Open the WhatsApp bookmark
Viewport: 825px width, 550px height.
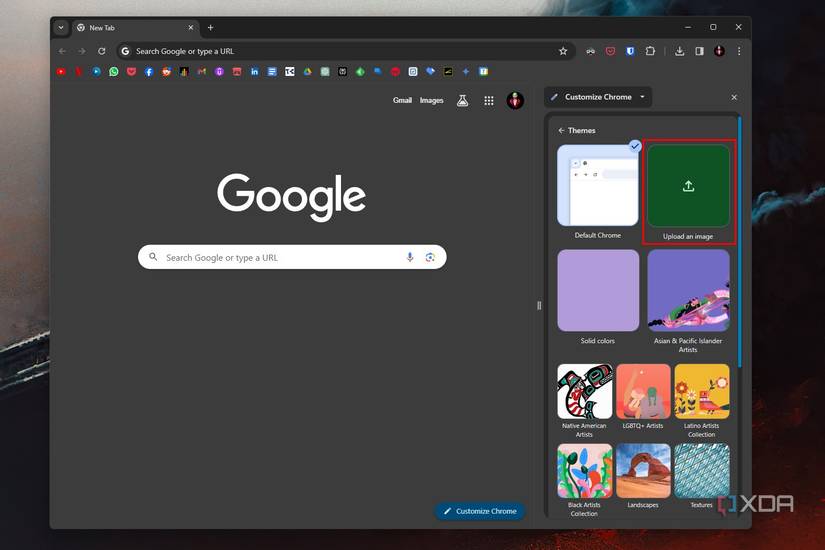click(x=114, y=72)
